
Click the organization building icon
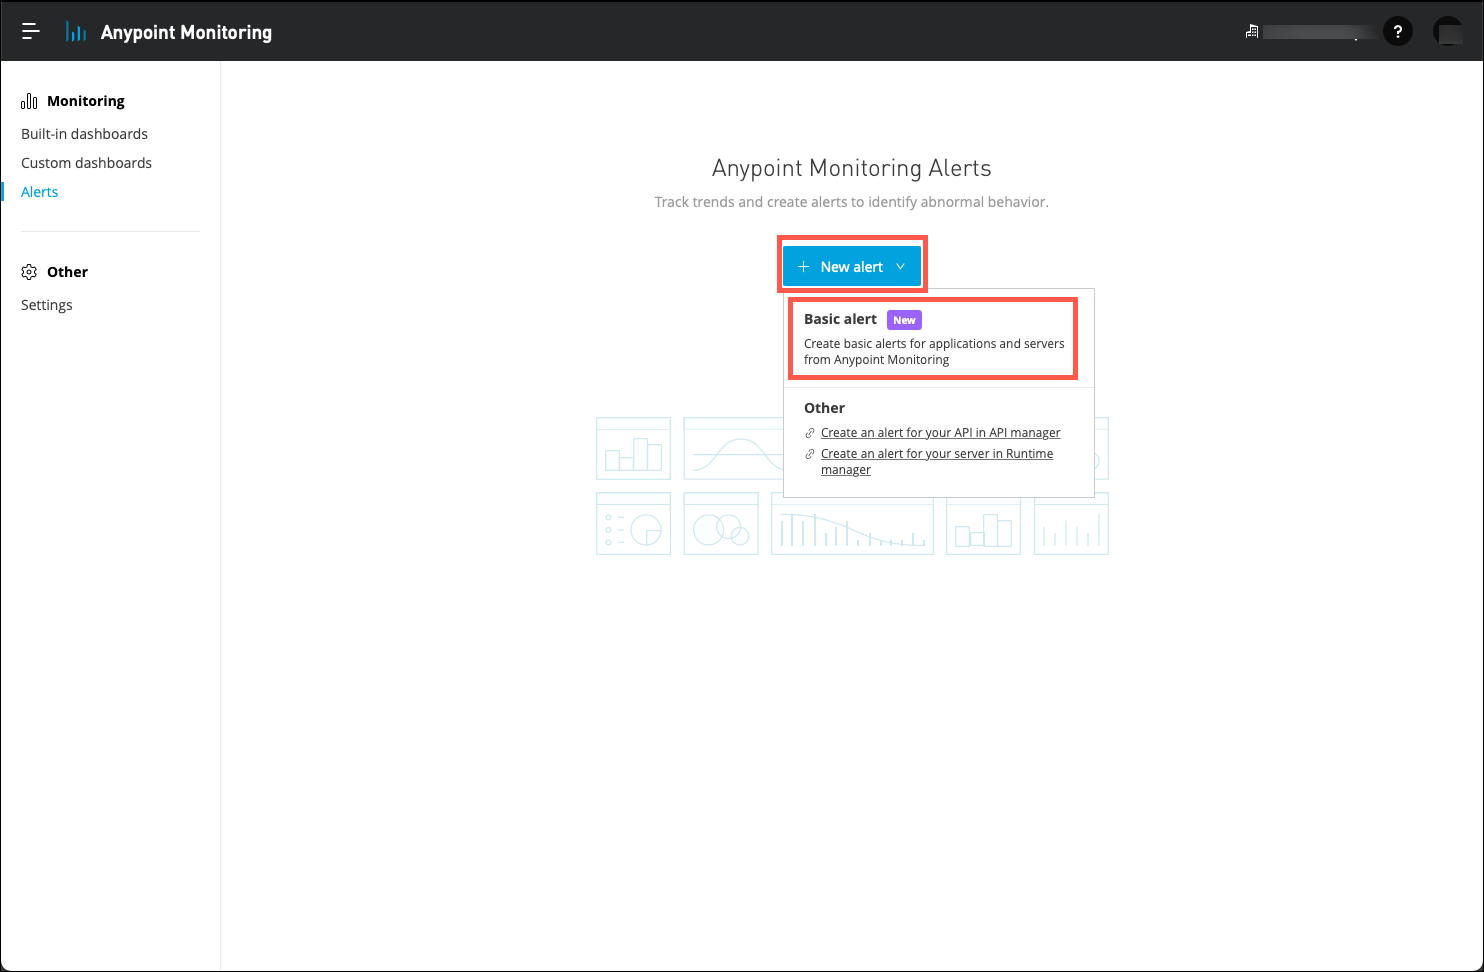point(1251,32)
